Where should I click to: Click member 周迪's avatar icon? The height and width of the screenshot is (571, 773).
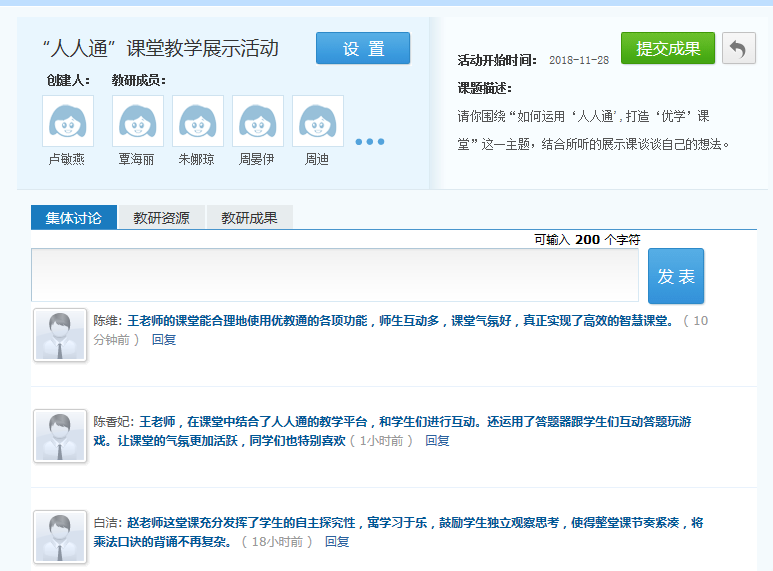tap(317, 121)
